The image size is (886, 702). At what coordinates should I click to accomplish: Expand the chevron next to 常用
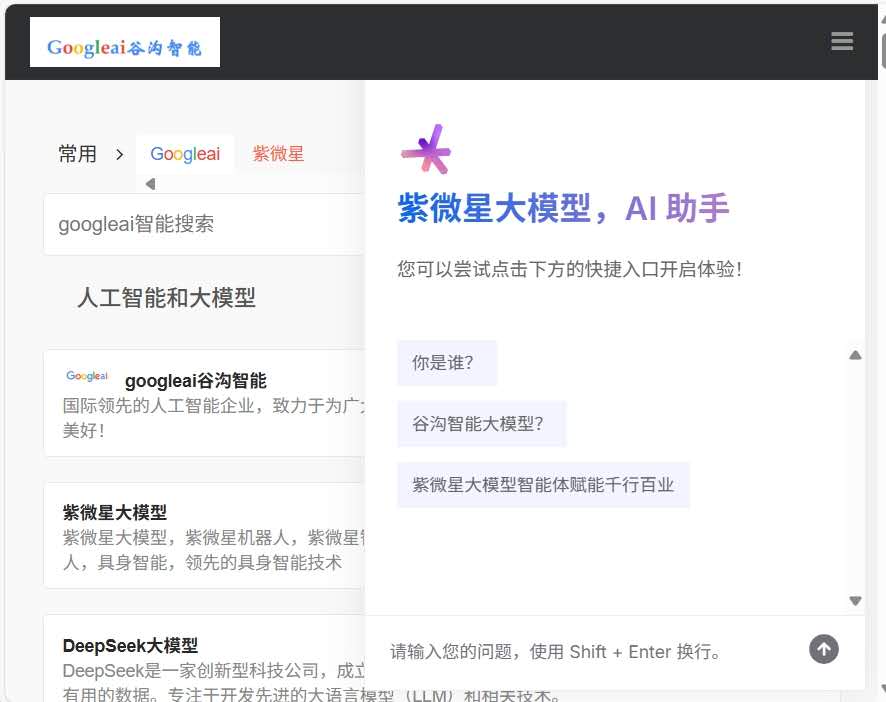click(x=120, y=154)
